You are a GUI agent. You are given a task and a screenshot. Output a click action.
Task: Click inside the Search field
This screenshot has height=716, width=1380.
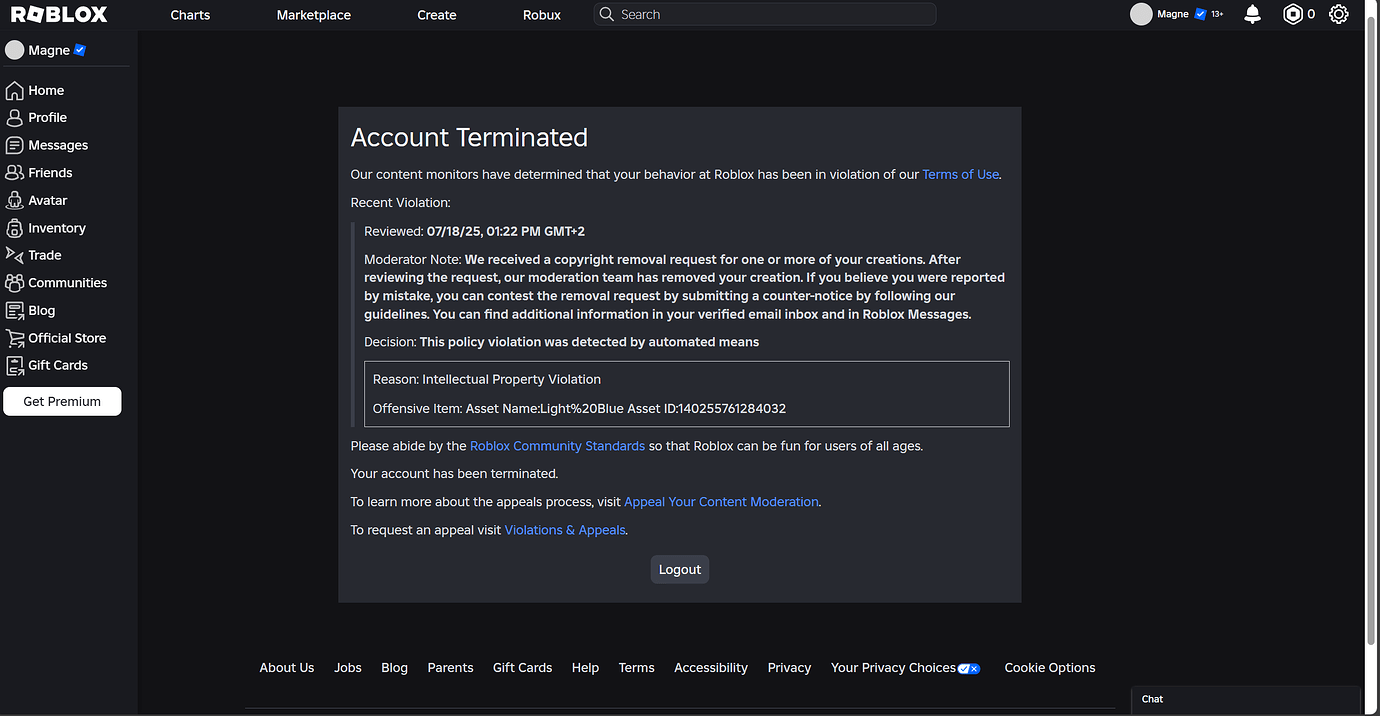click(x=763, y=14)
